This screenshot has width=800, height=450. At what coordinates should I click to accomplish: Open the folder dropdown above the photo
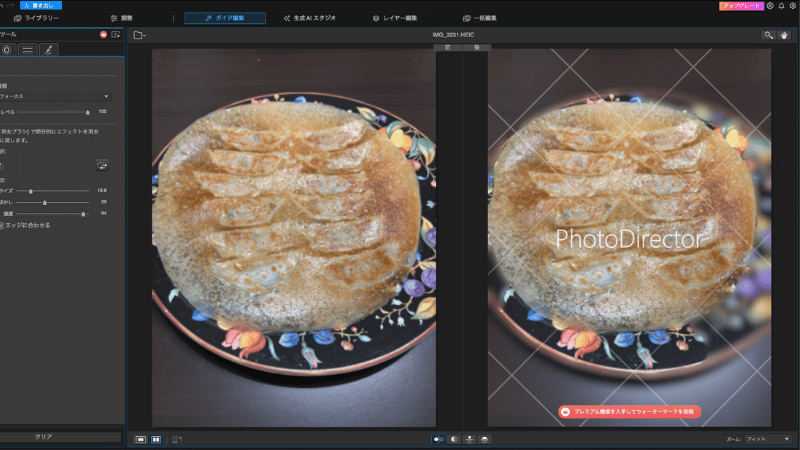[139, 35]
